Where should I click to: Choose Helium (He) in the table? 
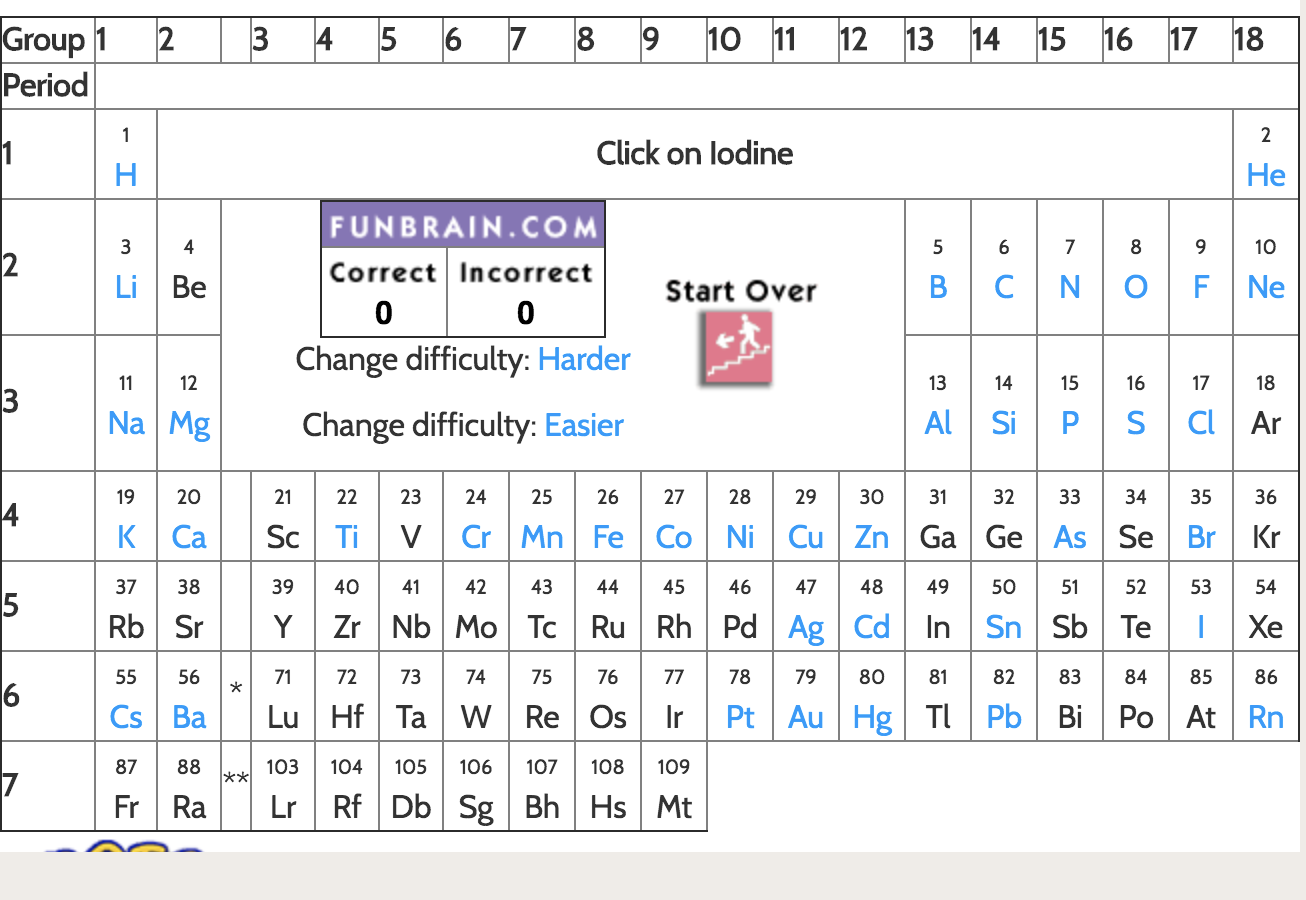point(1265,175)
